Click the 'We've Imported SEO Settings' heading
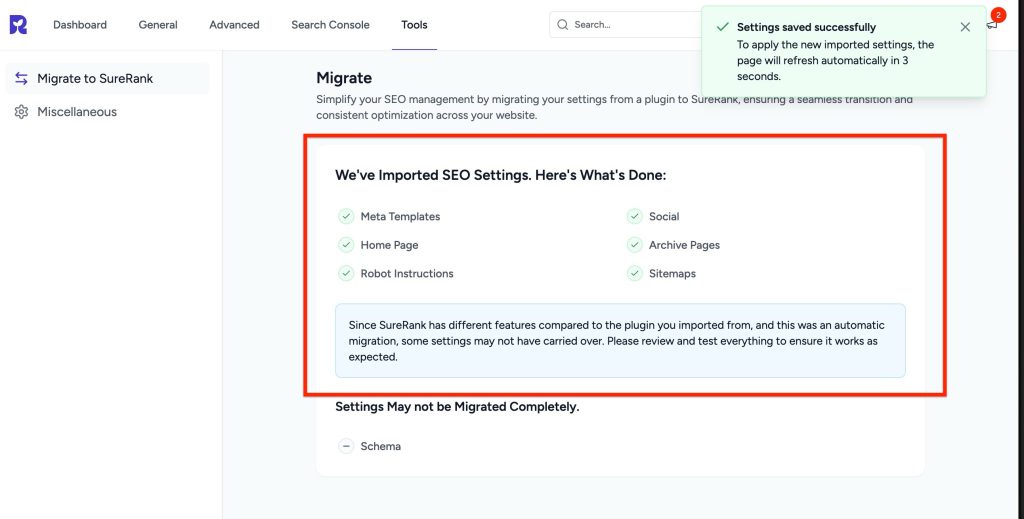Screen dimensions: 1024x519 (x=500, y=175)
